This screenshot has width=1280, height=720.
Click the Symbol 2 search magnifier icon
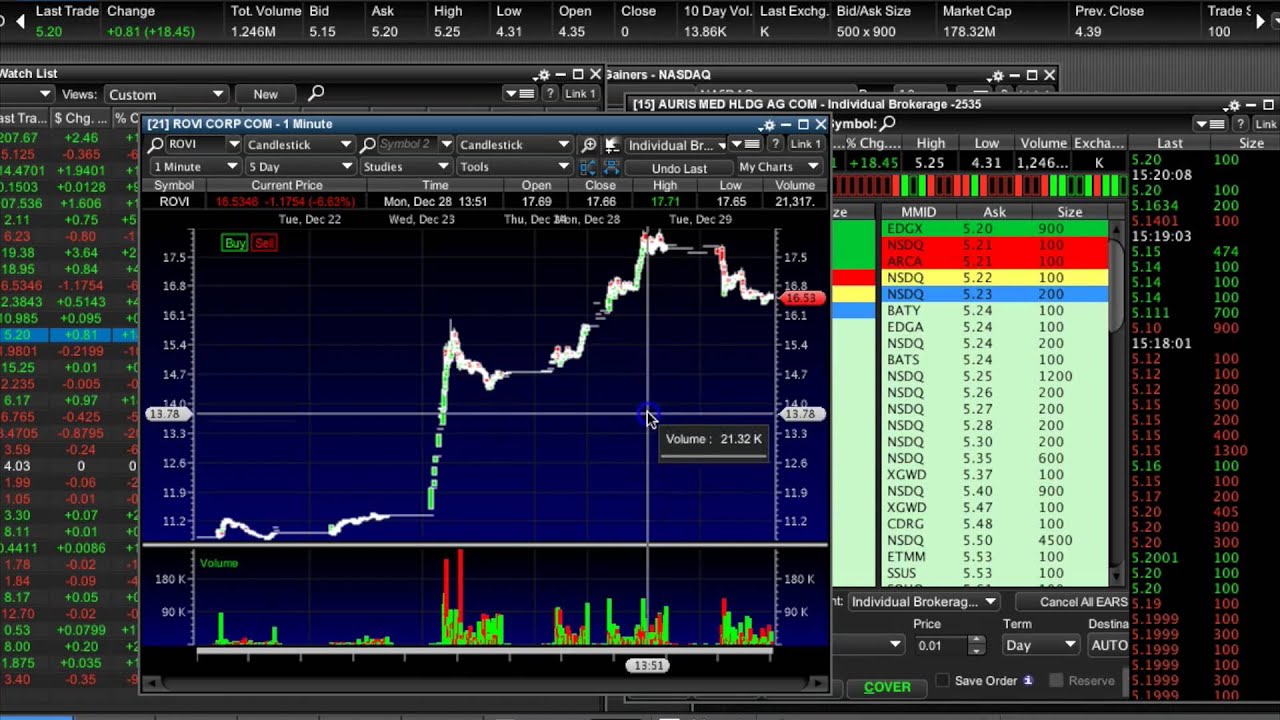coord(369,145)
